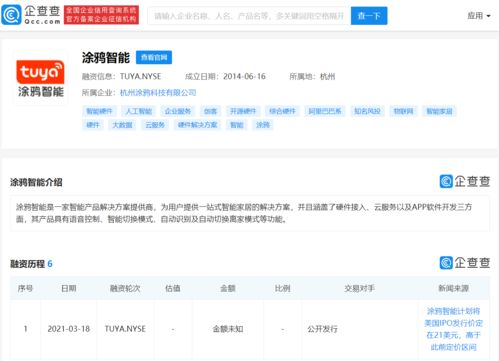Screen dimensions: 499x361
Task: Click the 估值 column header
Action: 173,288
